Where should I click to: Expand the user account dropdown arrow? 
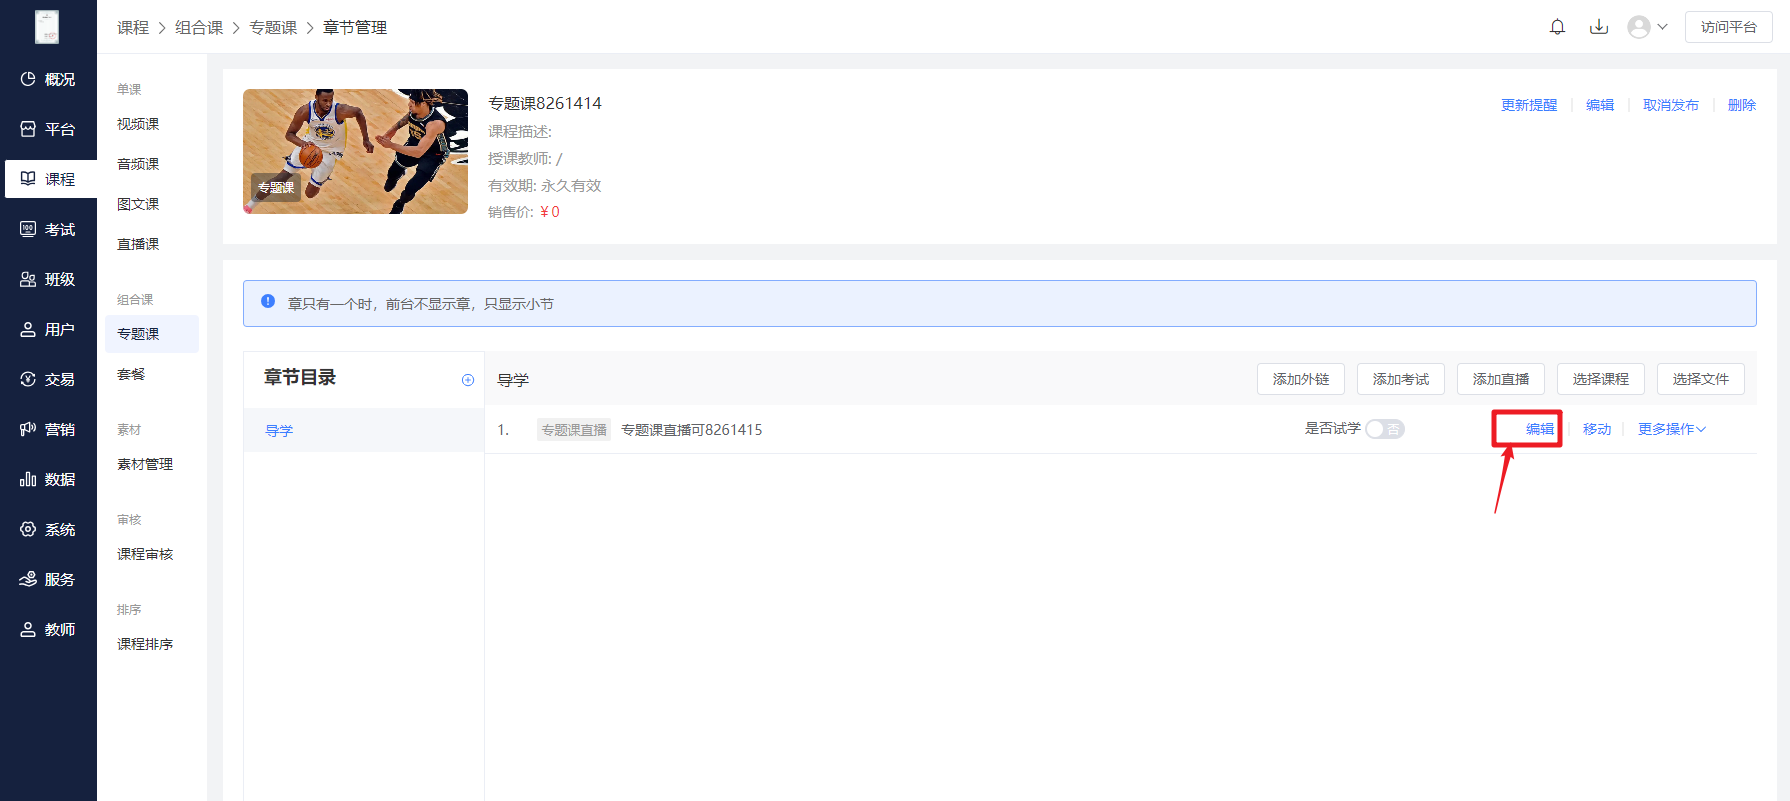(x=1662, y=27)
